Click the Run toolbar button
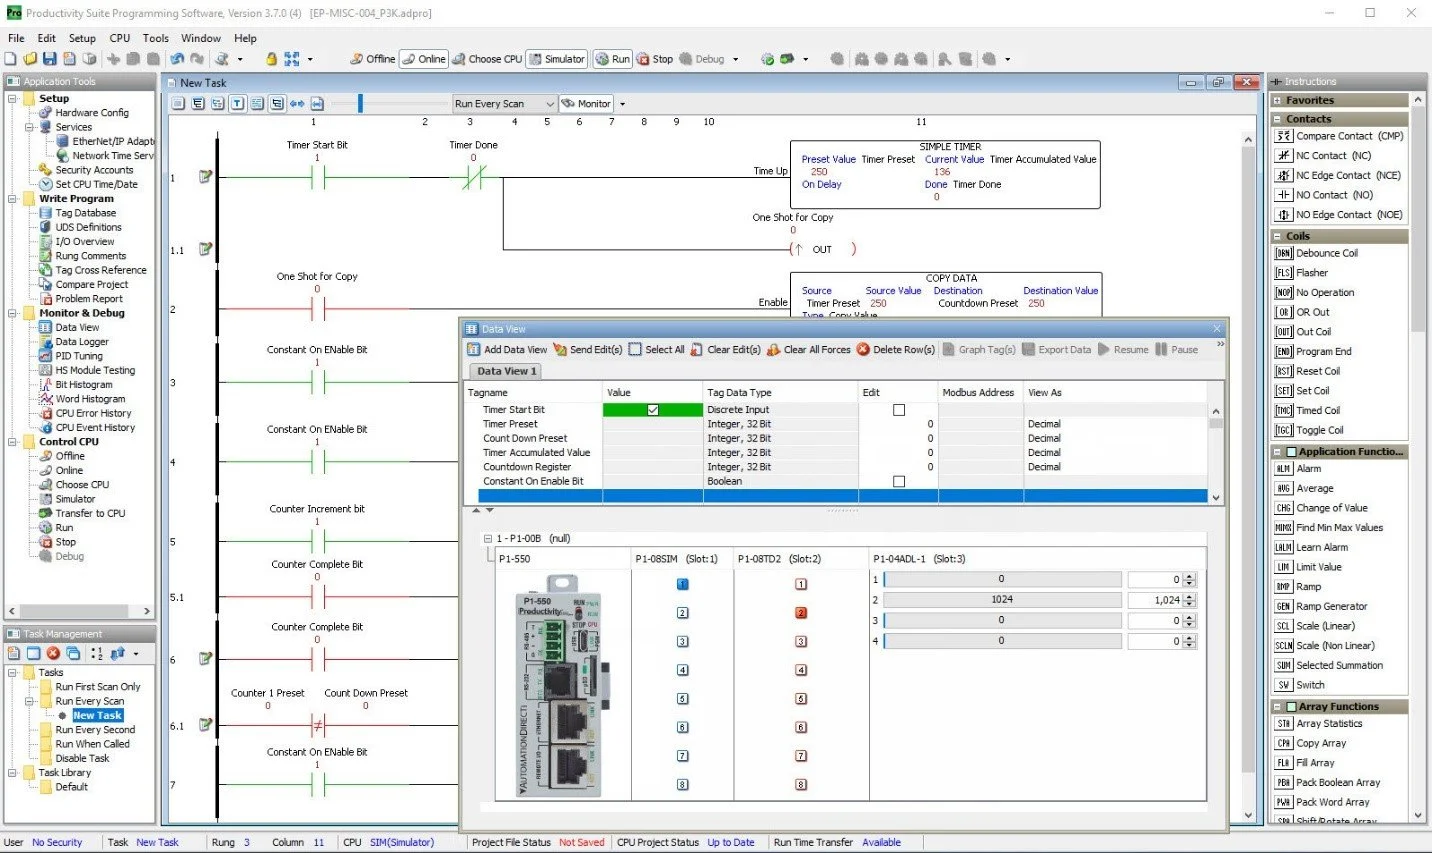The image size is (1432, 853). [613, 59]
